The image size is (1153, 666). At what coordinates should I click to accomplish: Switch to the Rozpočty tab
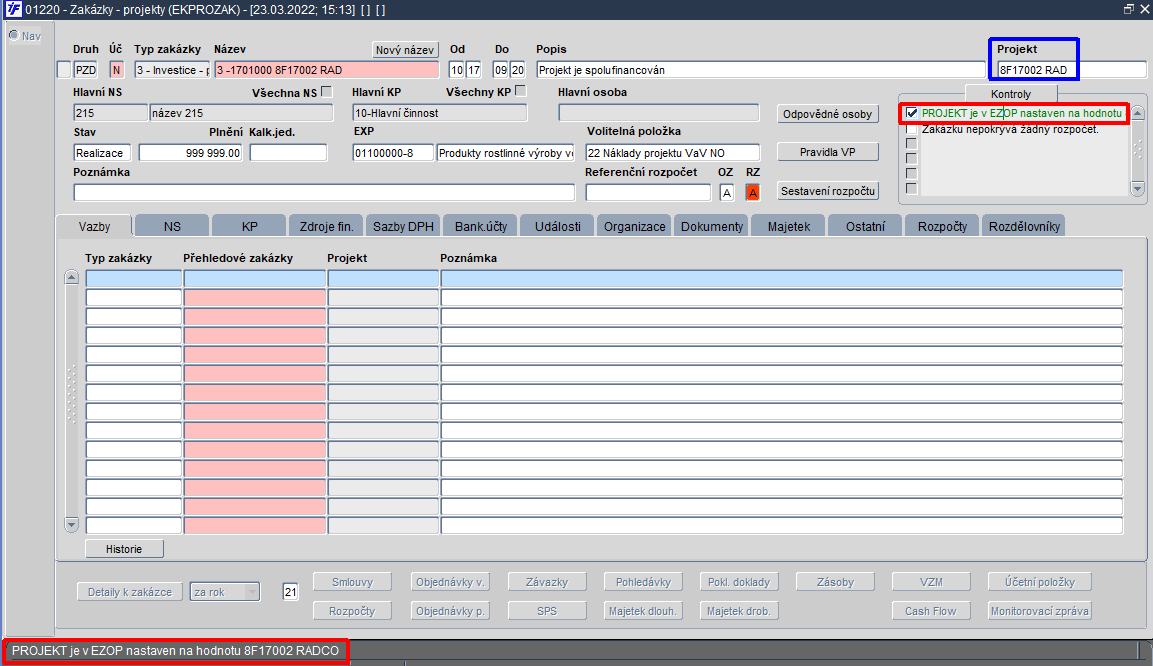tap(943, 226)
